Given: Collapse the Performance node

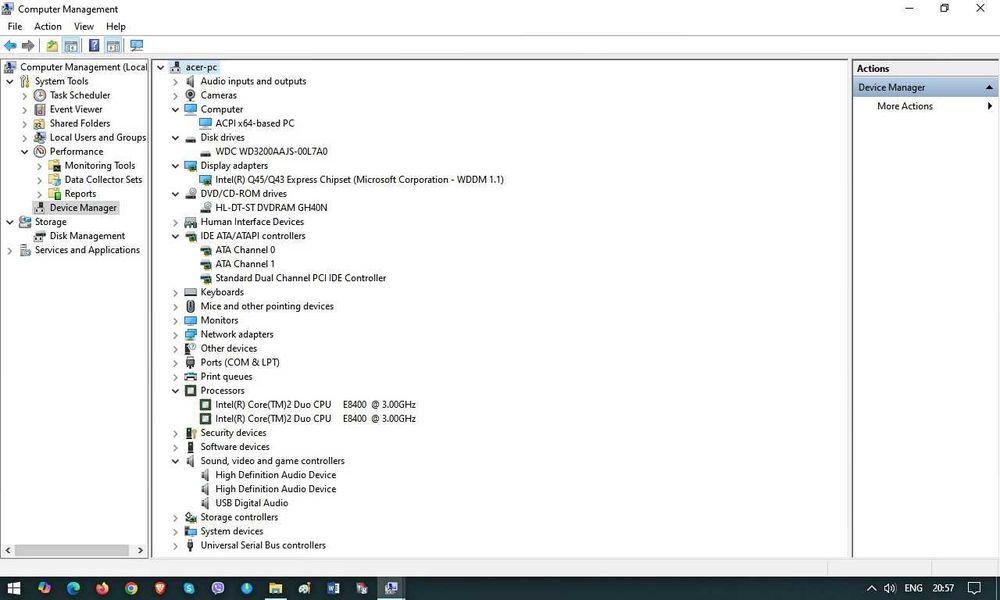Looking at the screenshot, I should click(x=25, y=152).
